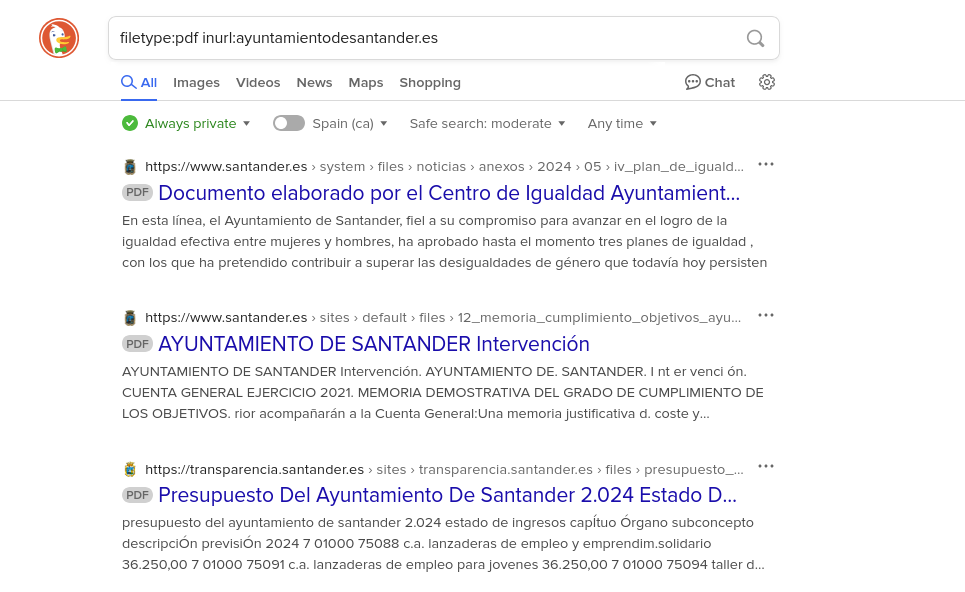
Task: Click the santander.es 12_memoria_cumplimiento URL
Action: (x=443, y=318)
